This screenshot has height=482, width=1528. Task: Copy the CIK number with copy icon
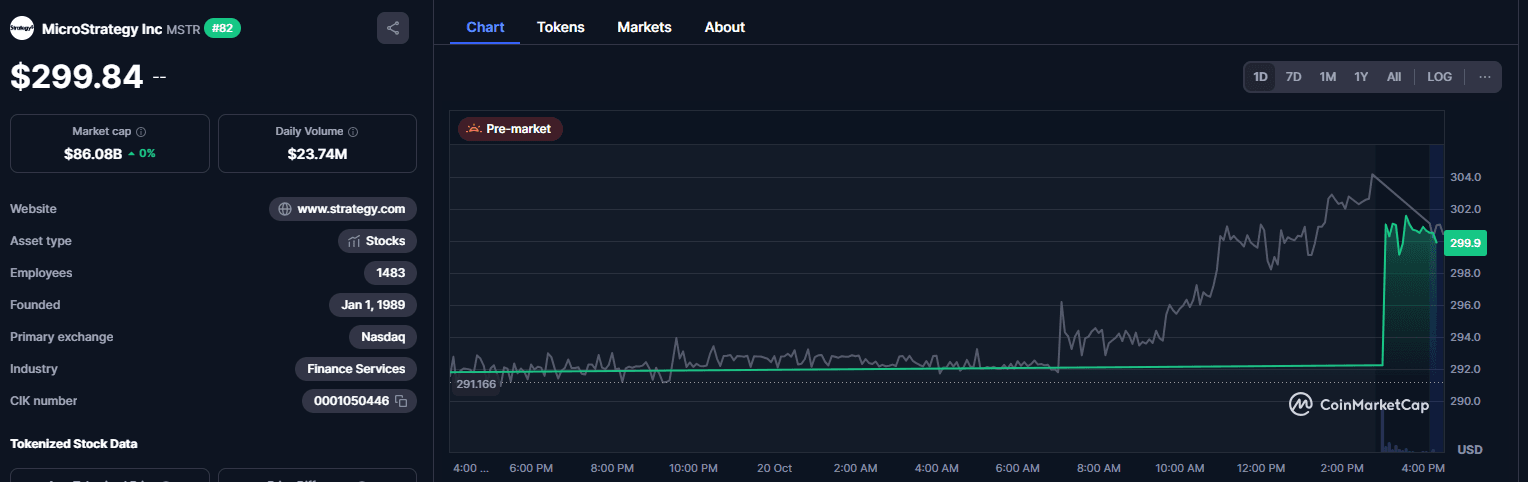(401, 401)
